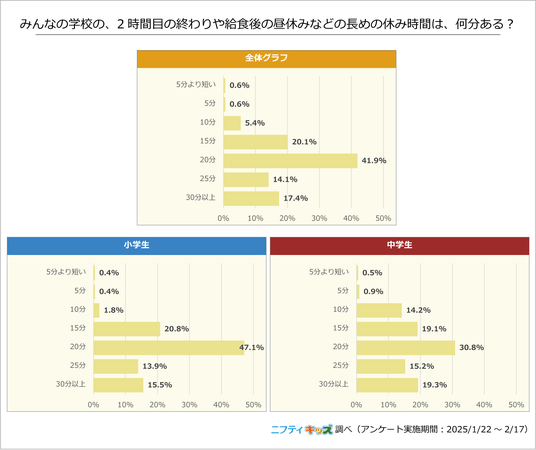Click the 14.2% bar for 10分 in 中学生
This screenshot has width=536, height=450.
[x=379, y=310]
